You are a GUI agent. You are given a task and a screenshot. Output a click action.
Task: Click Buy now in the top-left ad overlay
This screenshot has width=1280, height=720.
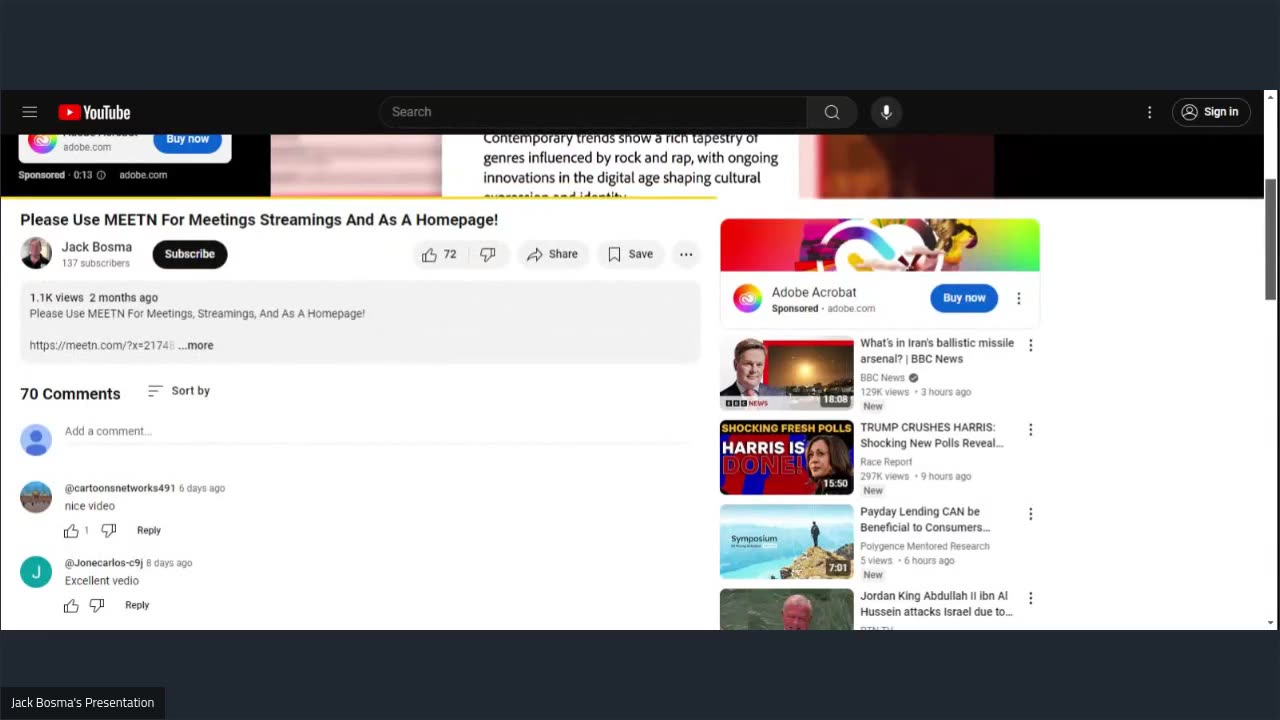[x=187, y=140]
